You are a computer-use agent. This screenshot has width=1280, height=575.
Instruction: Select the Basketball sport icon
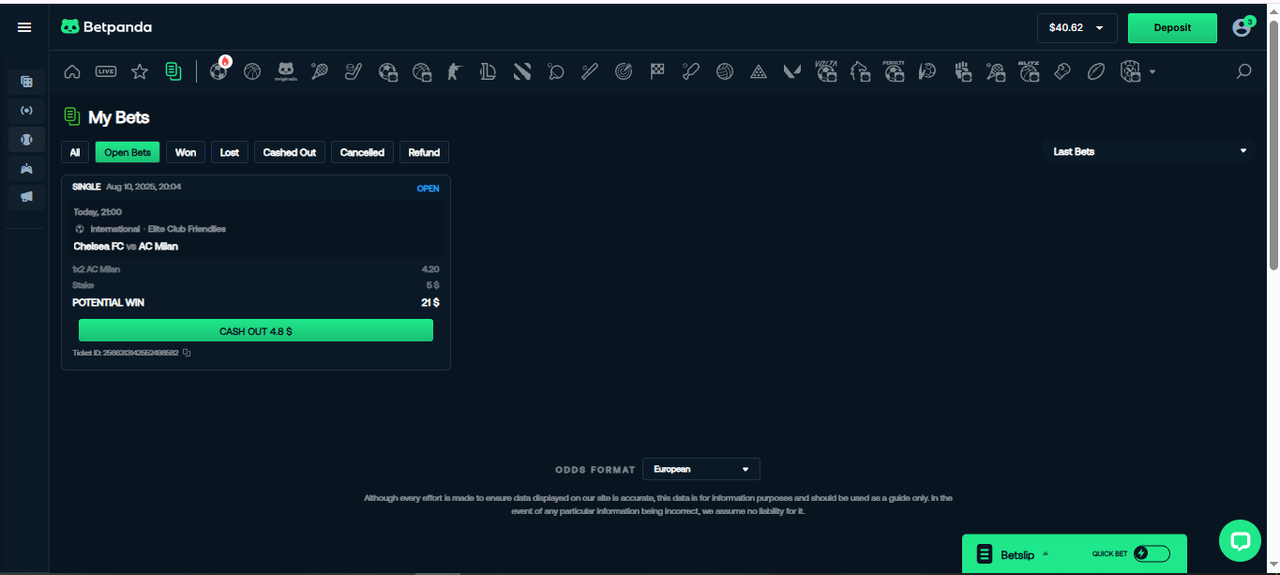pyautogui.click(x=252, y=72)
